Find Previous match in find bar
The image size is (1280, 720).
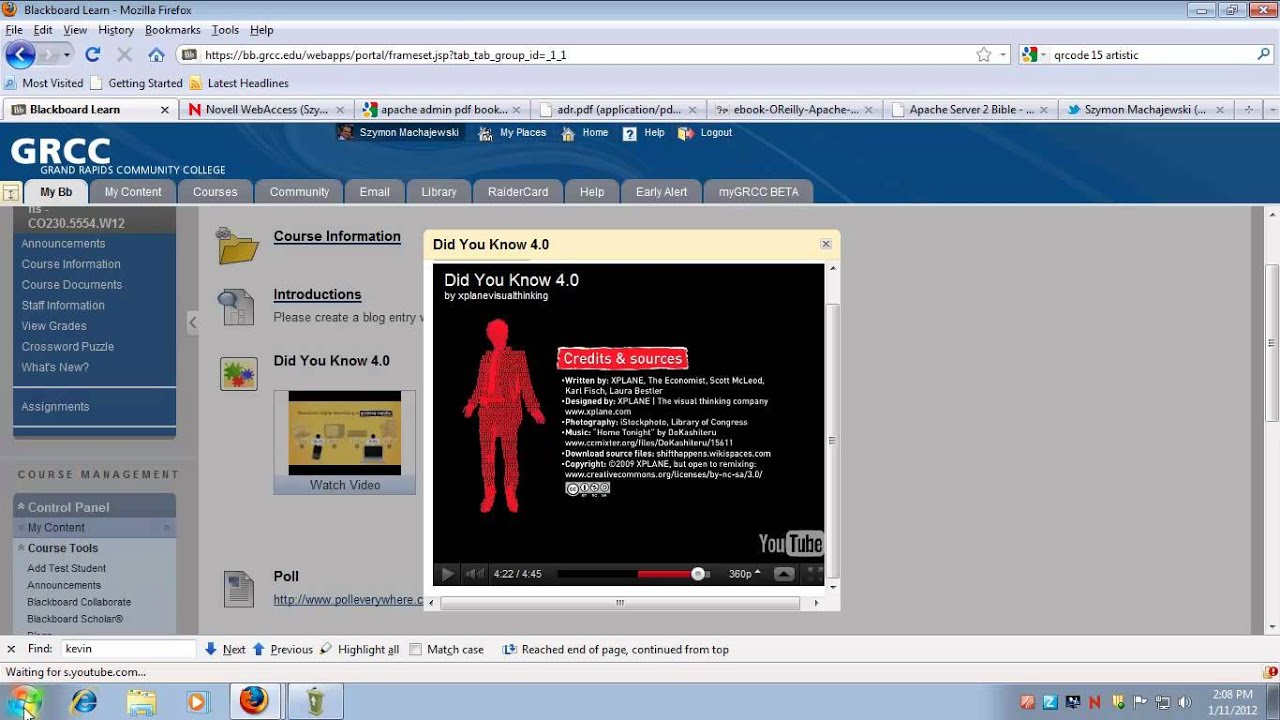coord(282,649)
